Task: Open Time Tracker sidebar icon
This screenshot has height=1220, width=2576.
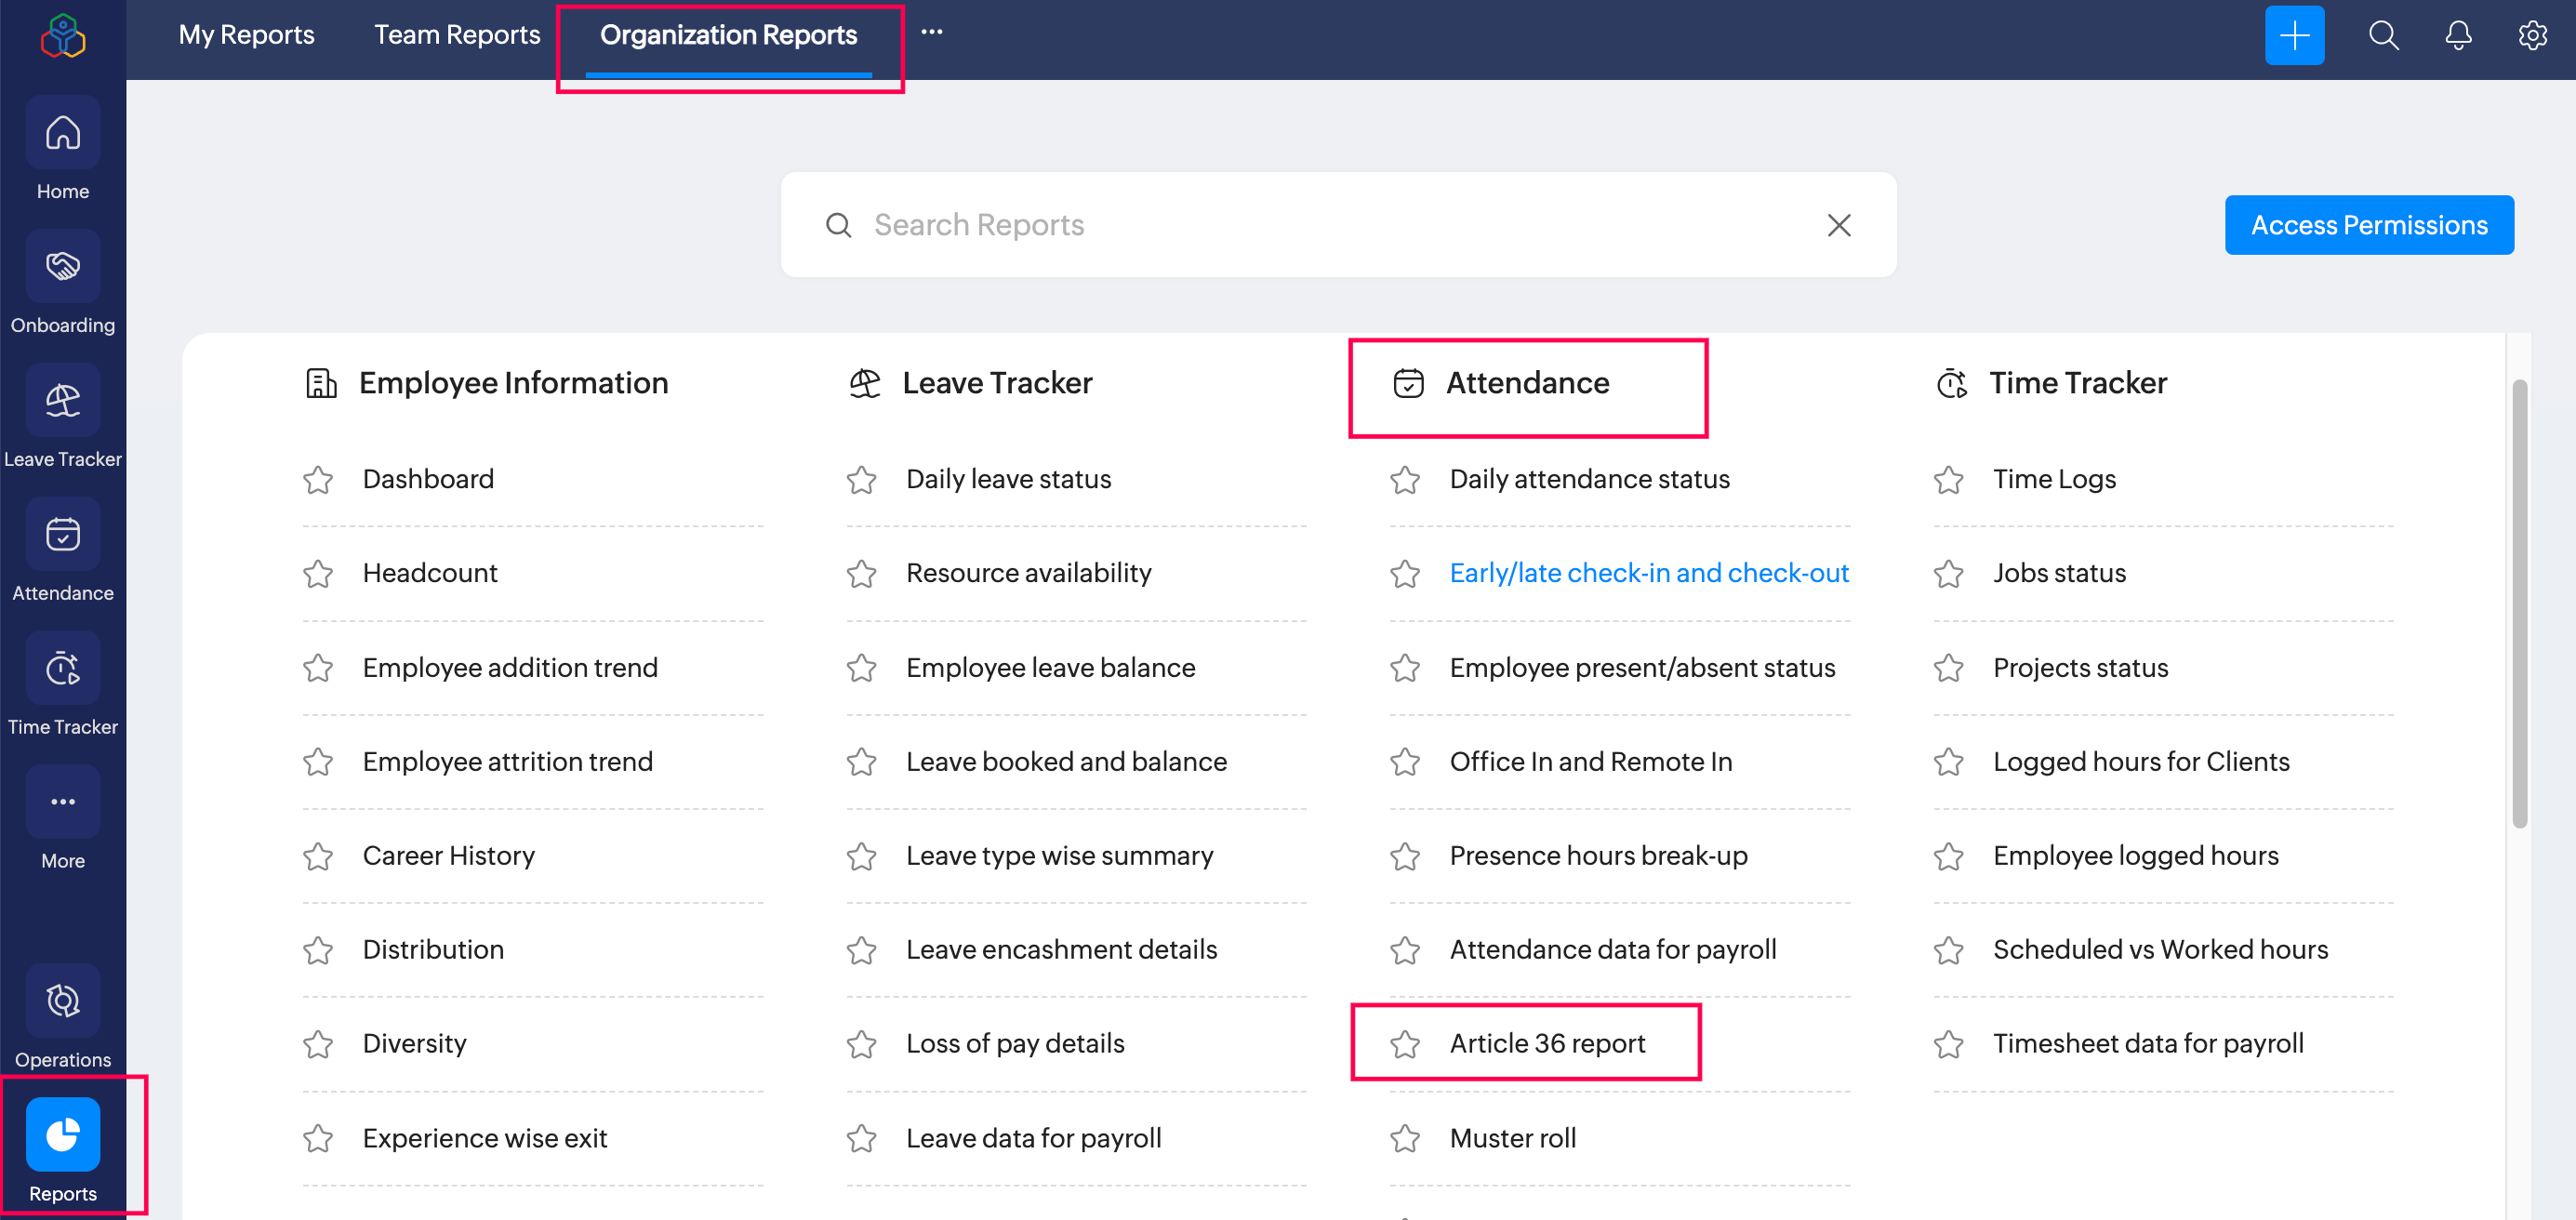Action: (x=63, y=669)
